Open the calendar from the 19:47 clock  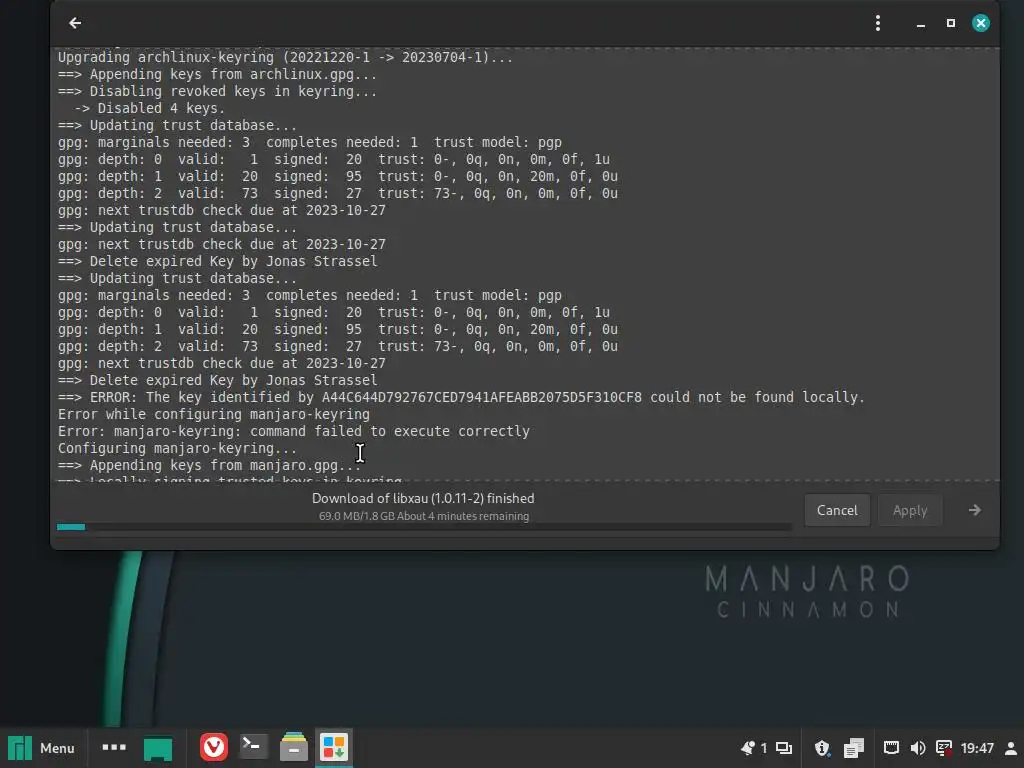977,748
